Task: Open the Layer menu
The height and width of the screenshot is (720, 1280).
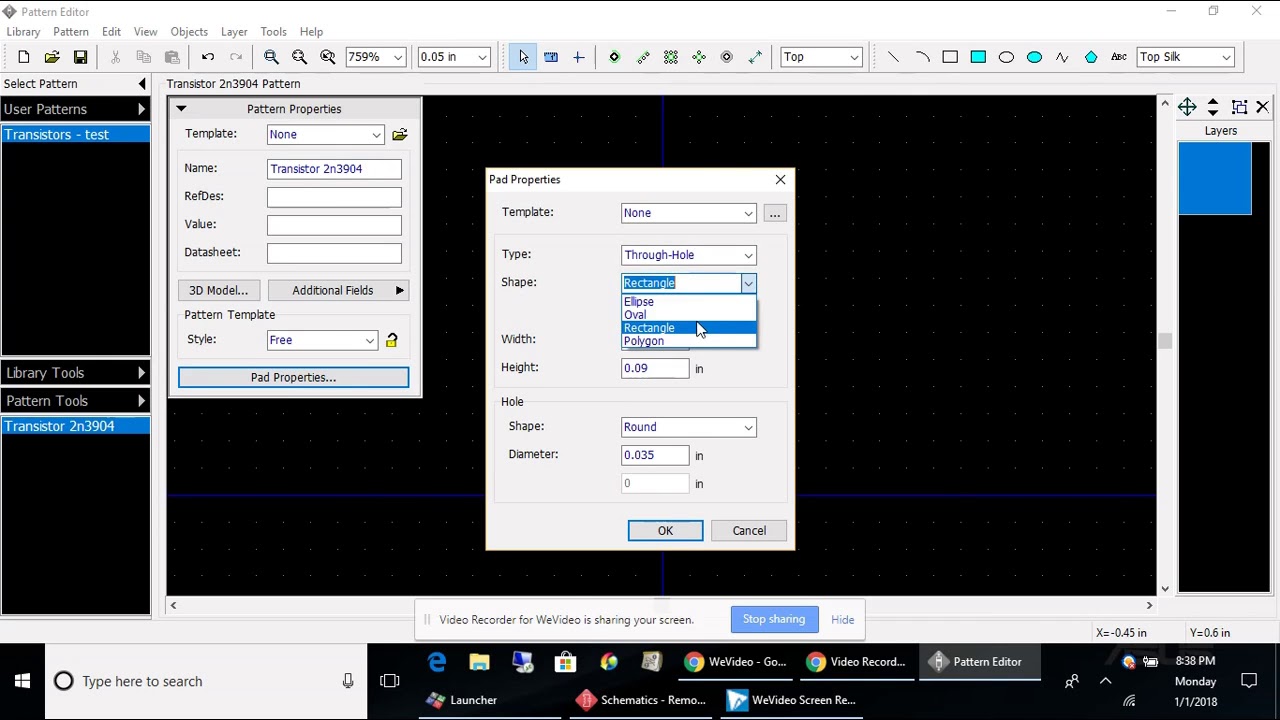Action: 234,32
